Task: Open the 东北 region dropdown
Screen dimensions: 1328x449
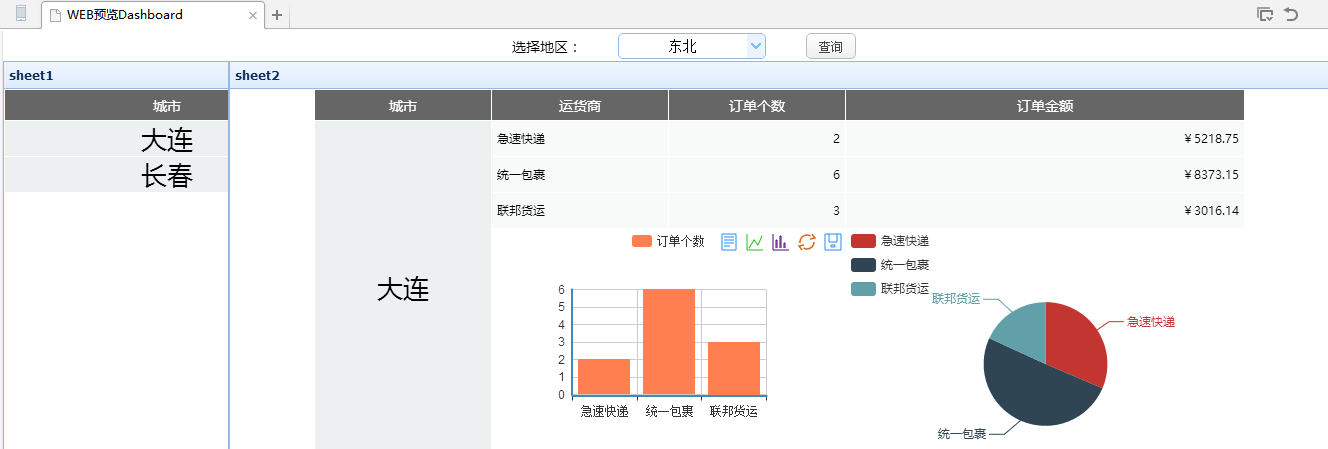Action: [692, 46]
